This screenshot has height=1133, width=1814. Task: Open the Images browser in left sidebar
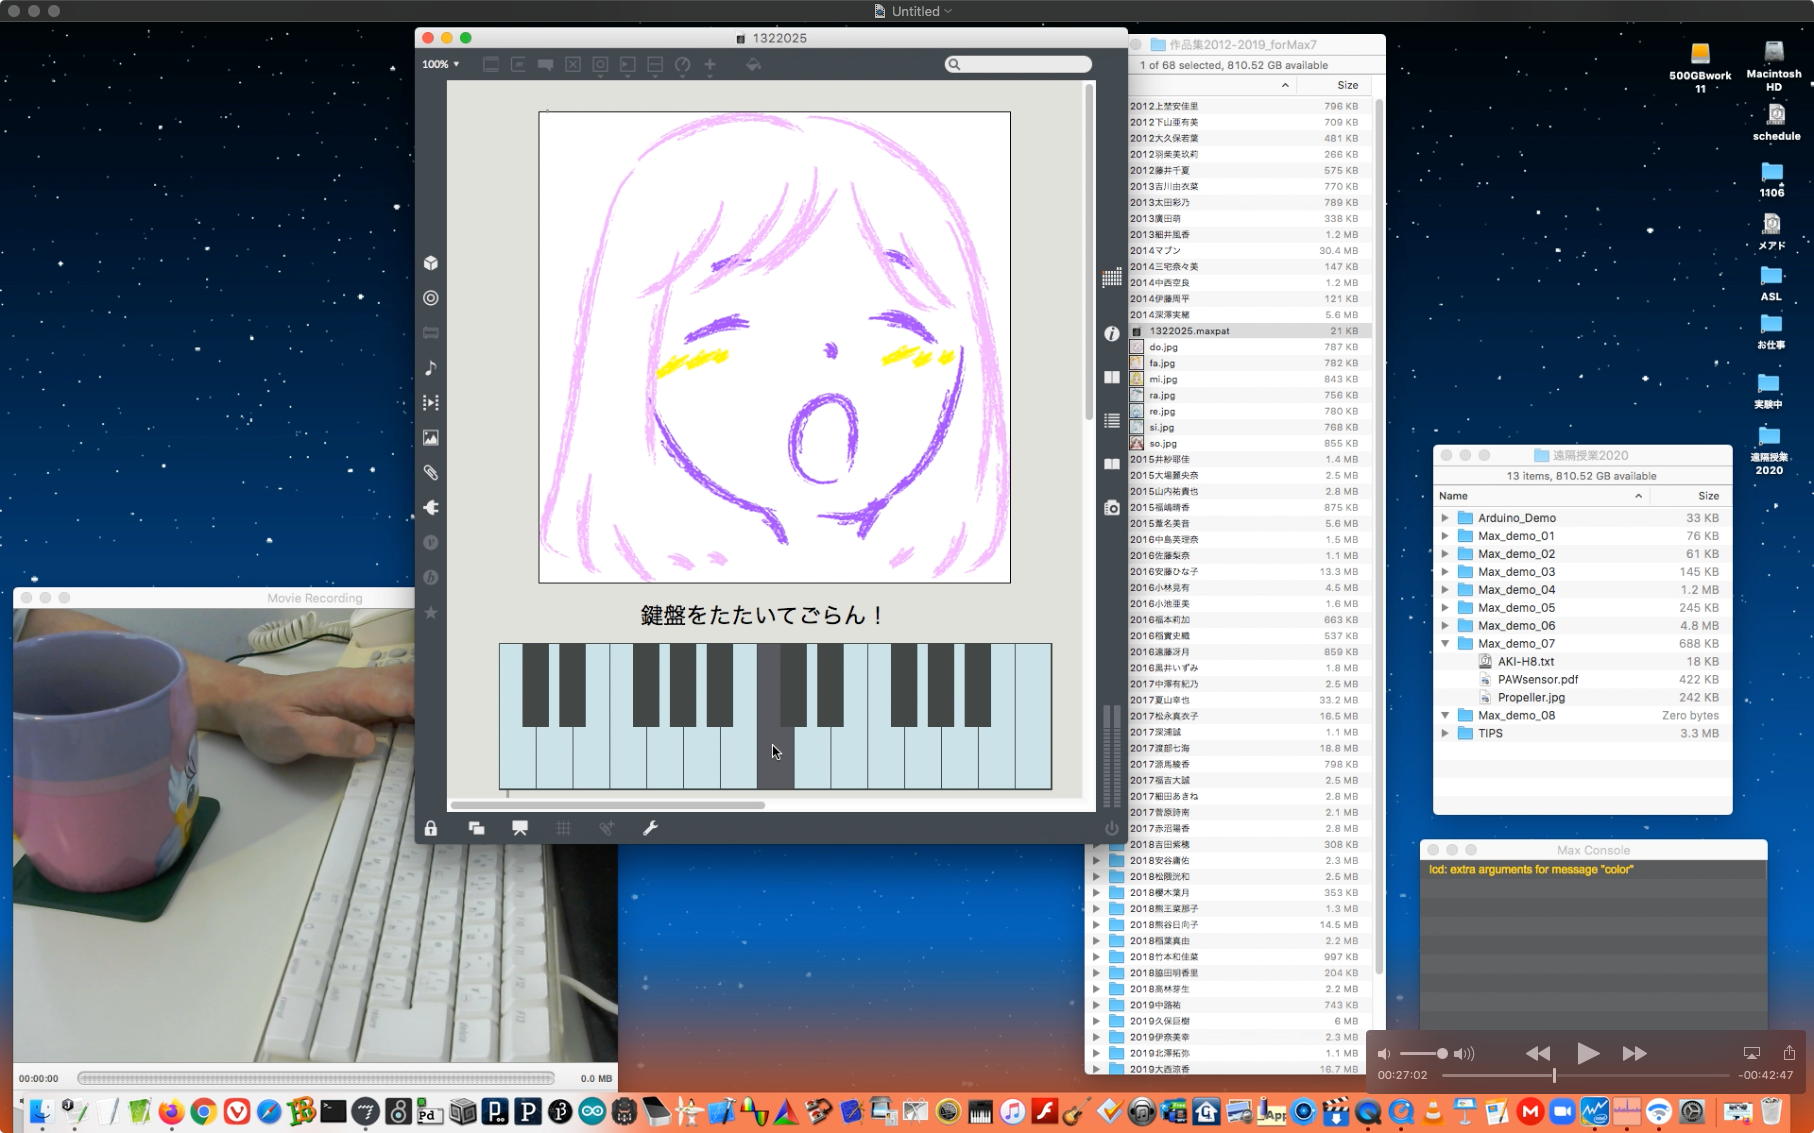tap(431, 438)
